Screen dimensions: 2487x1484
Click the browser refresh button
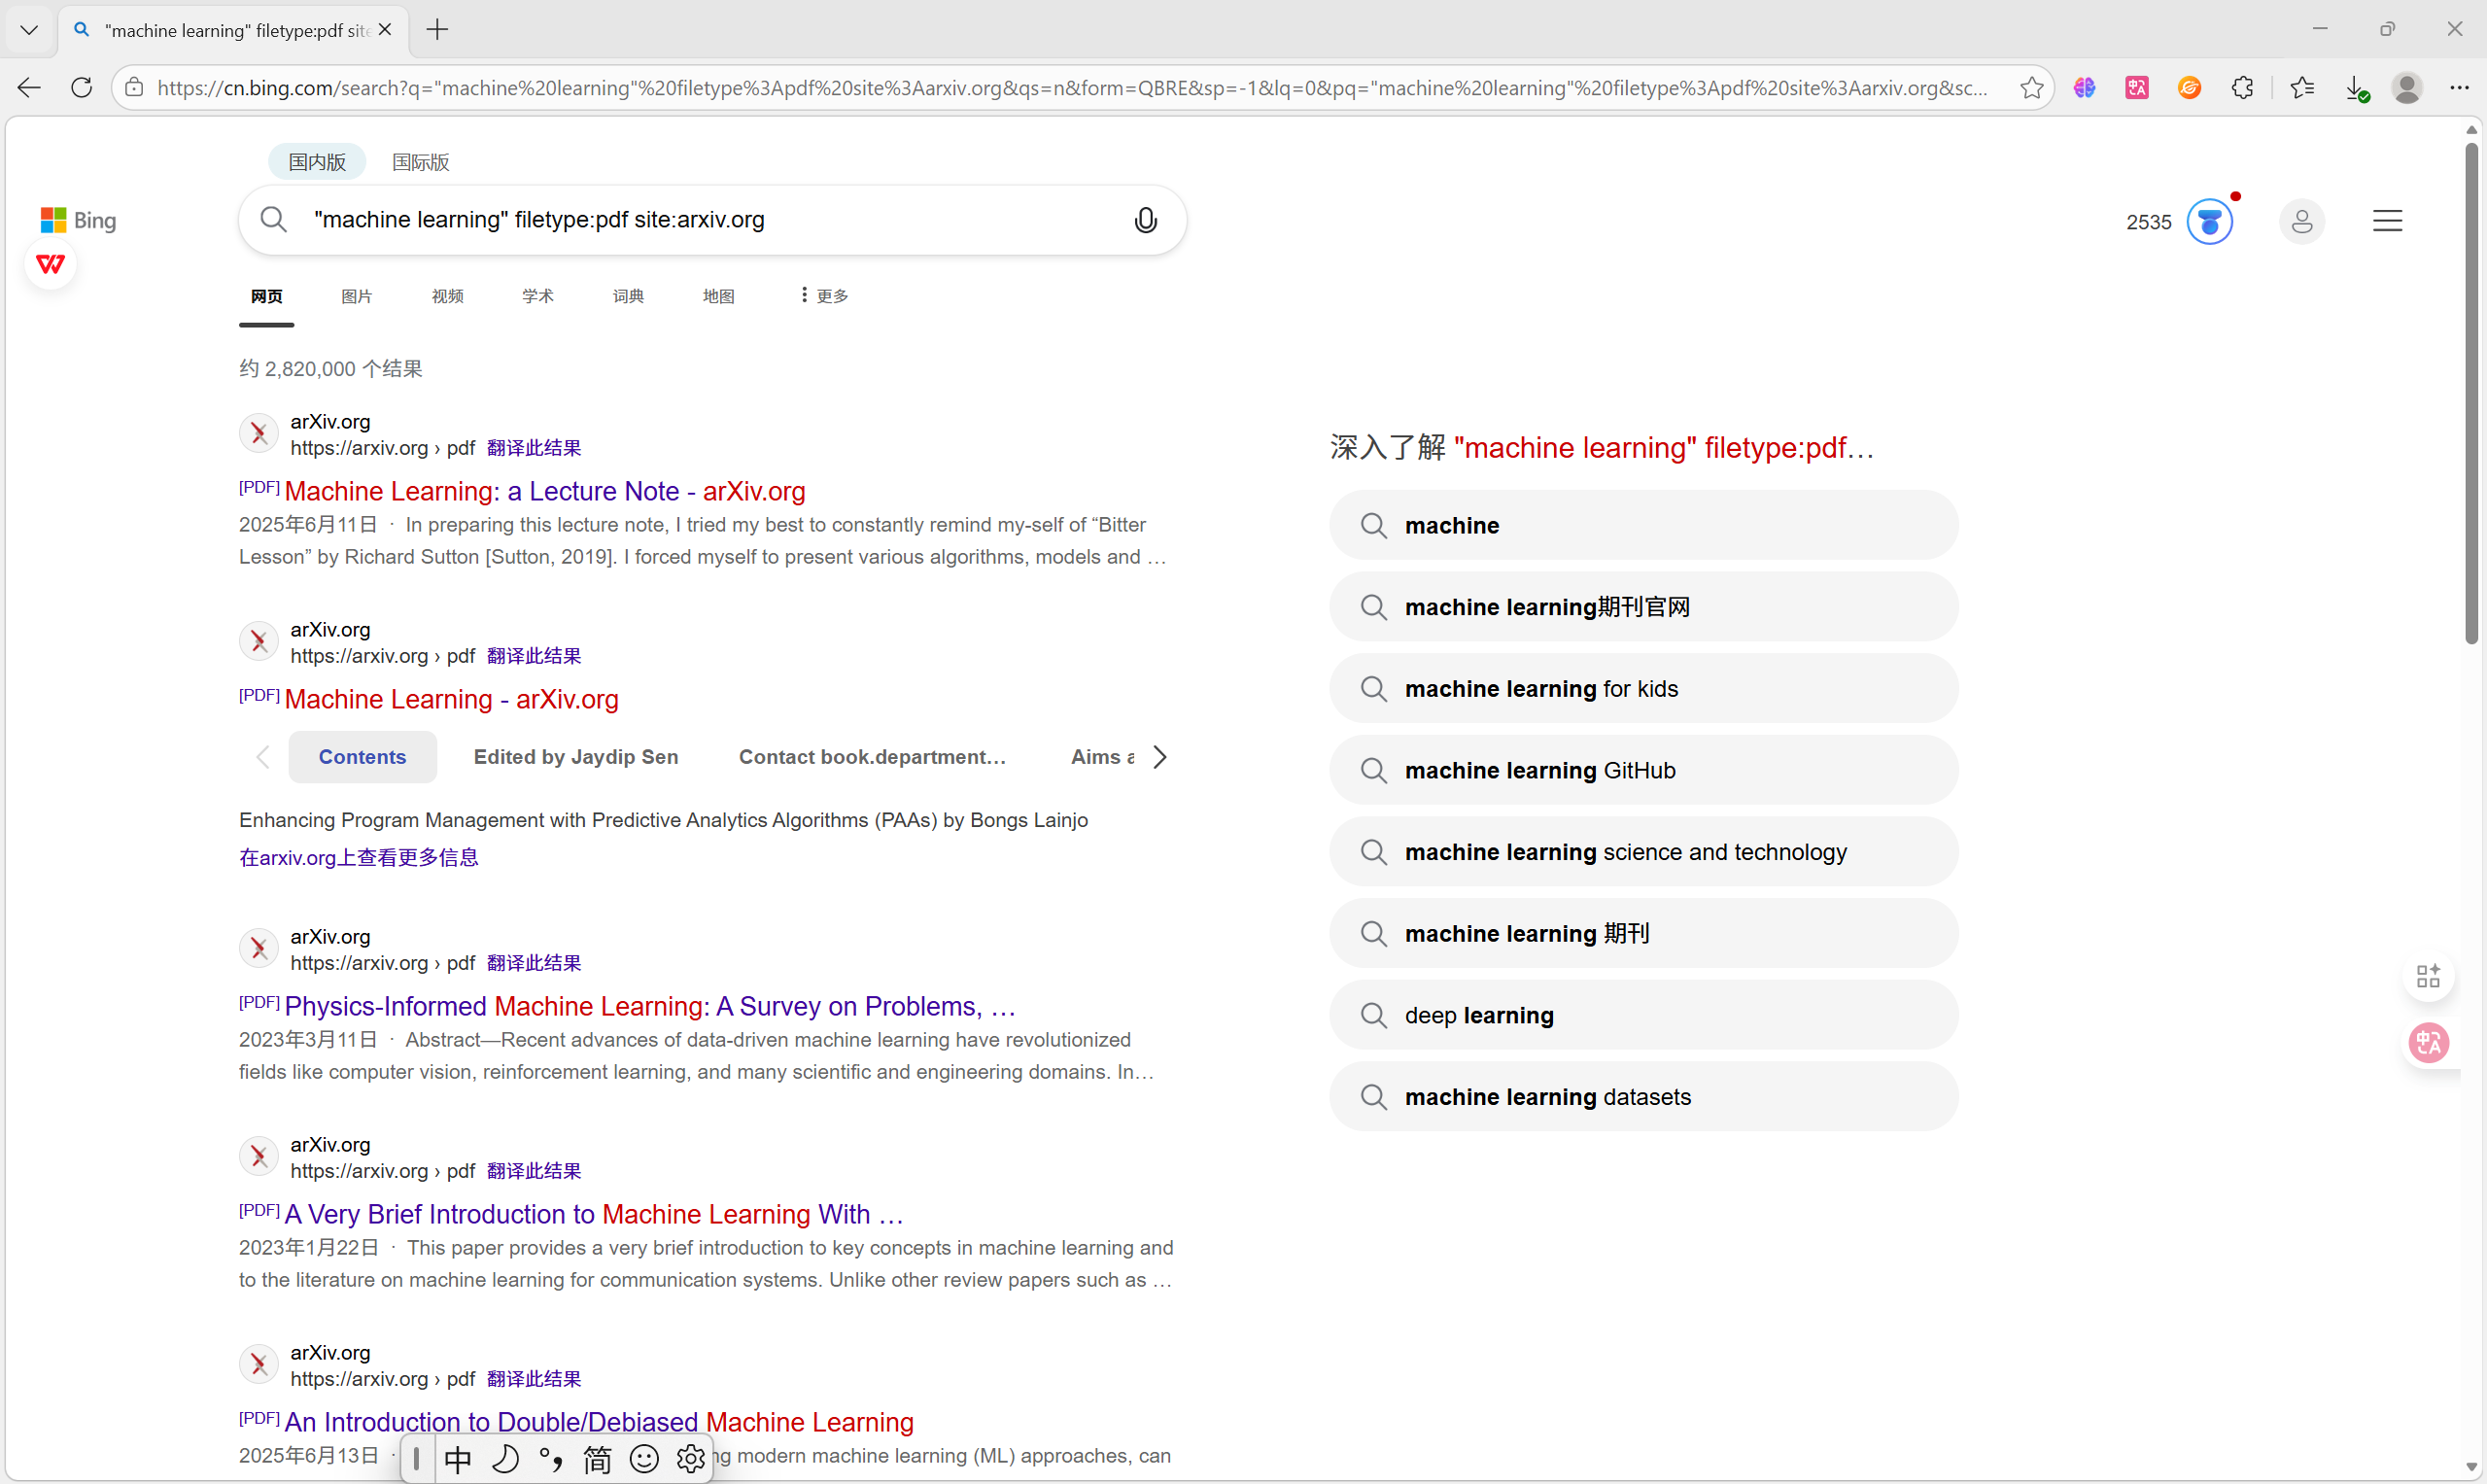coord(82,88)
